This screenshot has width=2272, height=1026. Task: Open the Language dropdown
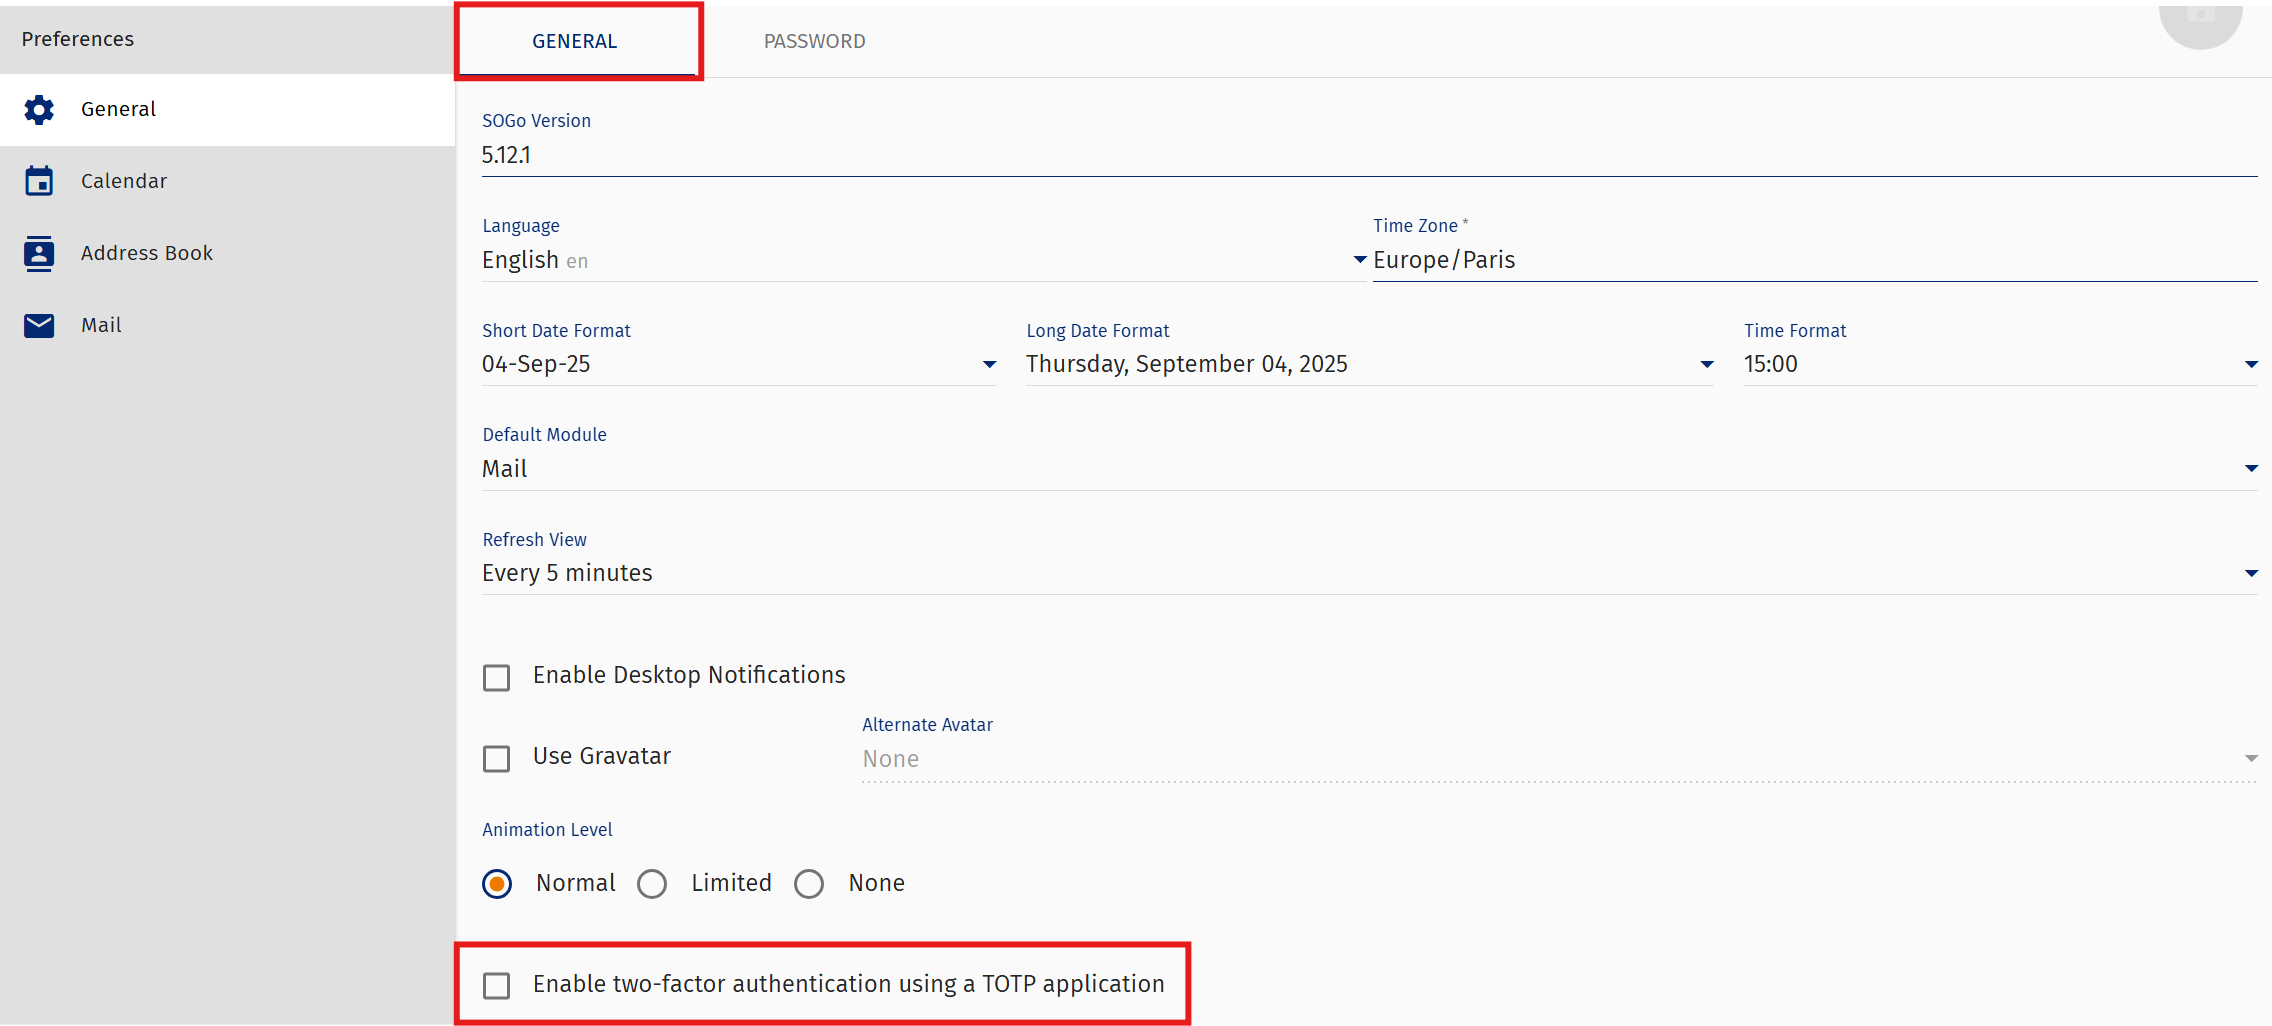click(x=920, y=260)
